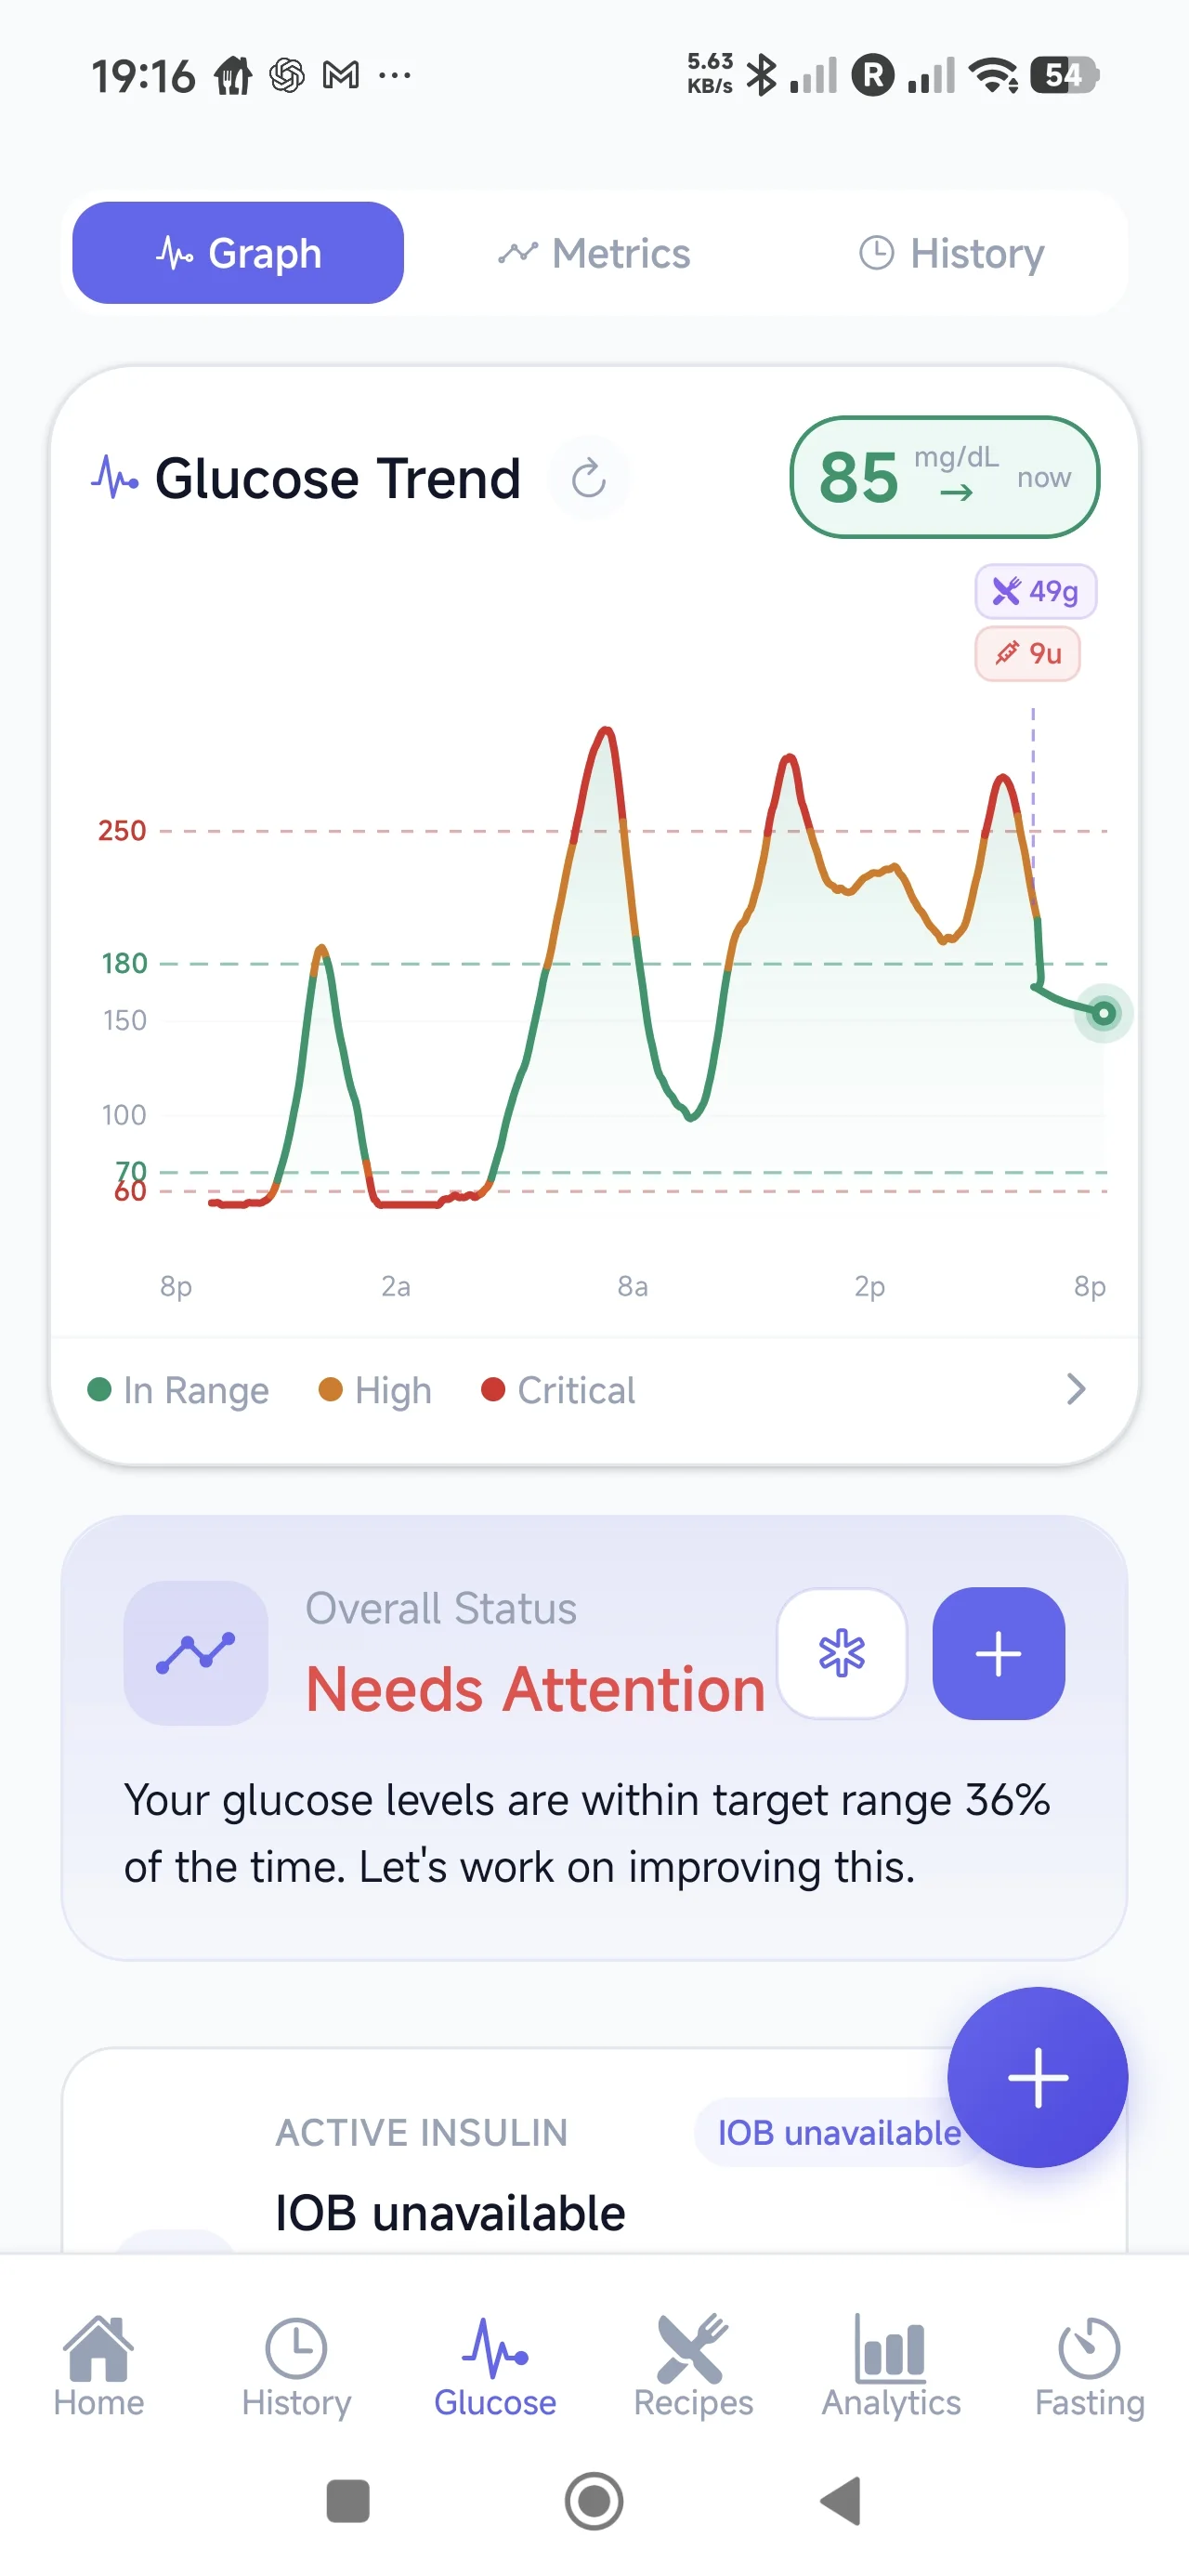Open the snowflake icon button in Overall Status
The width and height of the screenshot is (1189, 2576).
[842, 1652]
